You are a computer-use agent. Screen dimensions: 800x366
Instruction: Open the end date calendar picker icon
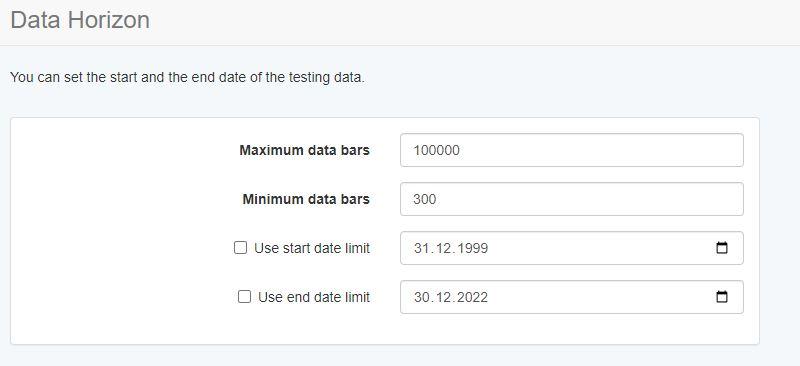coord(721,297)
